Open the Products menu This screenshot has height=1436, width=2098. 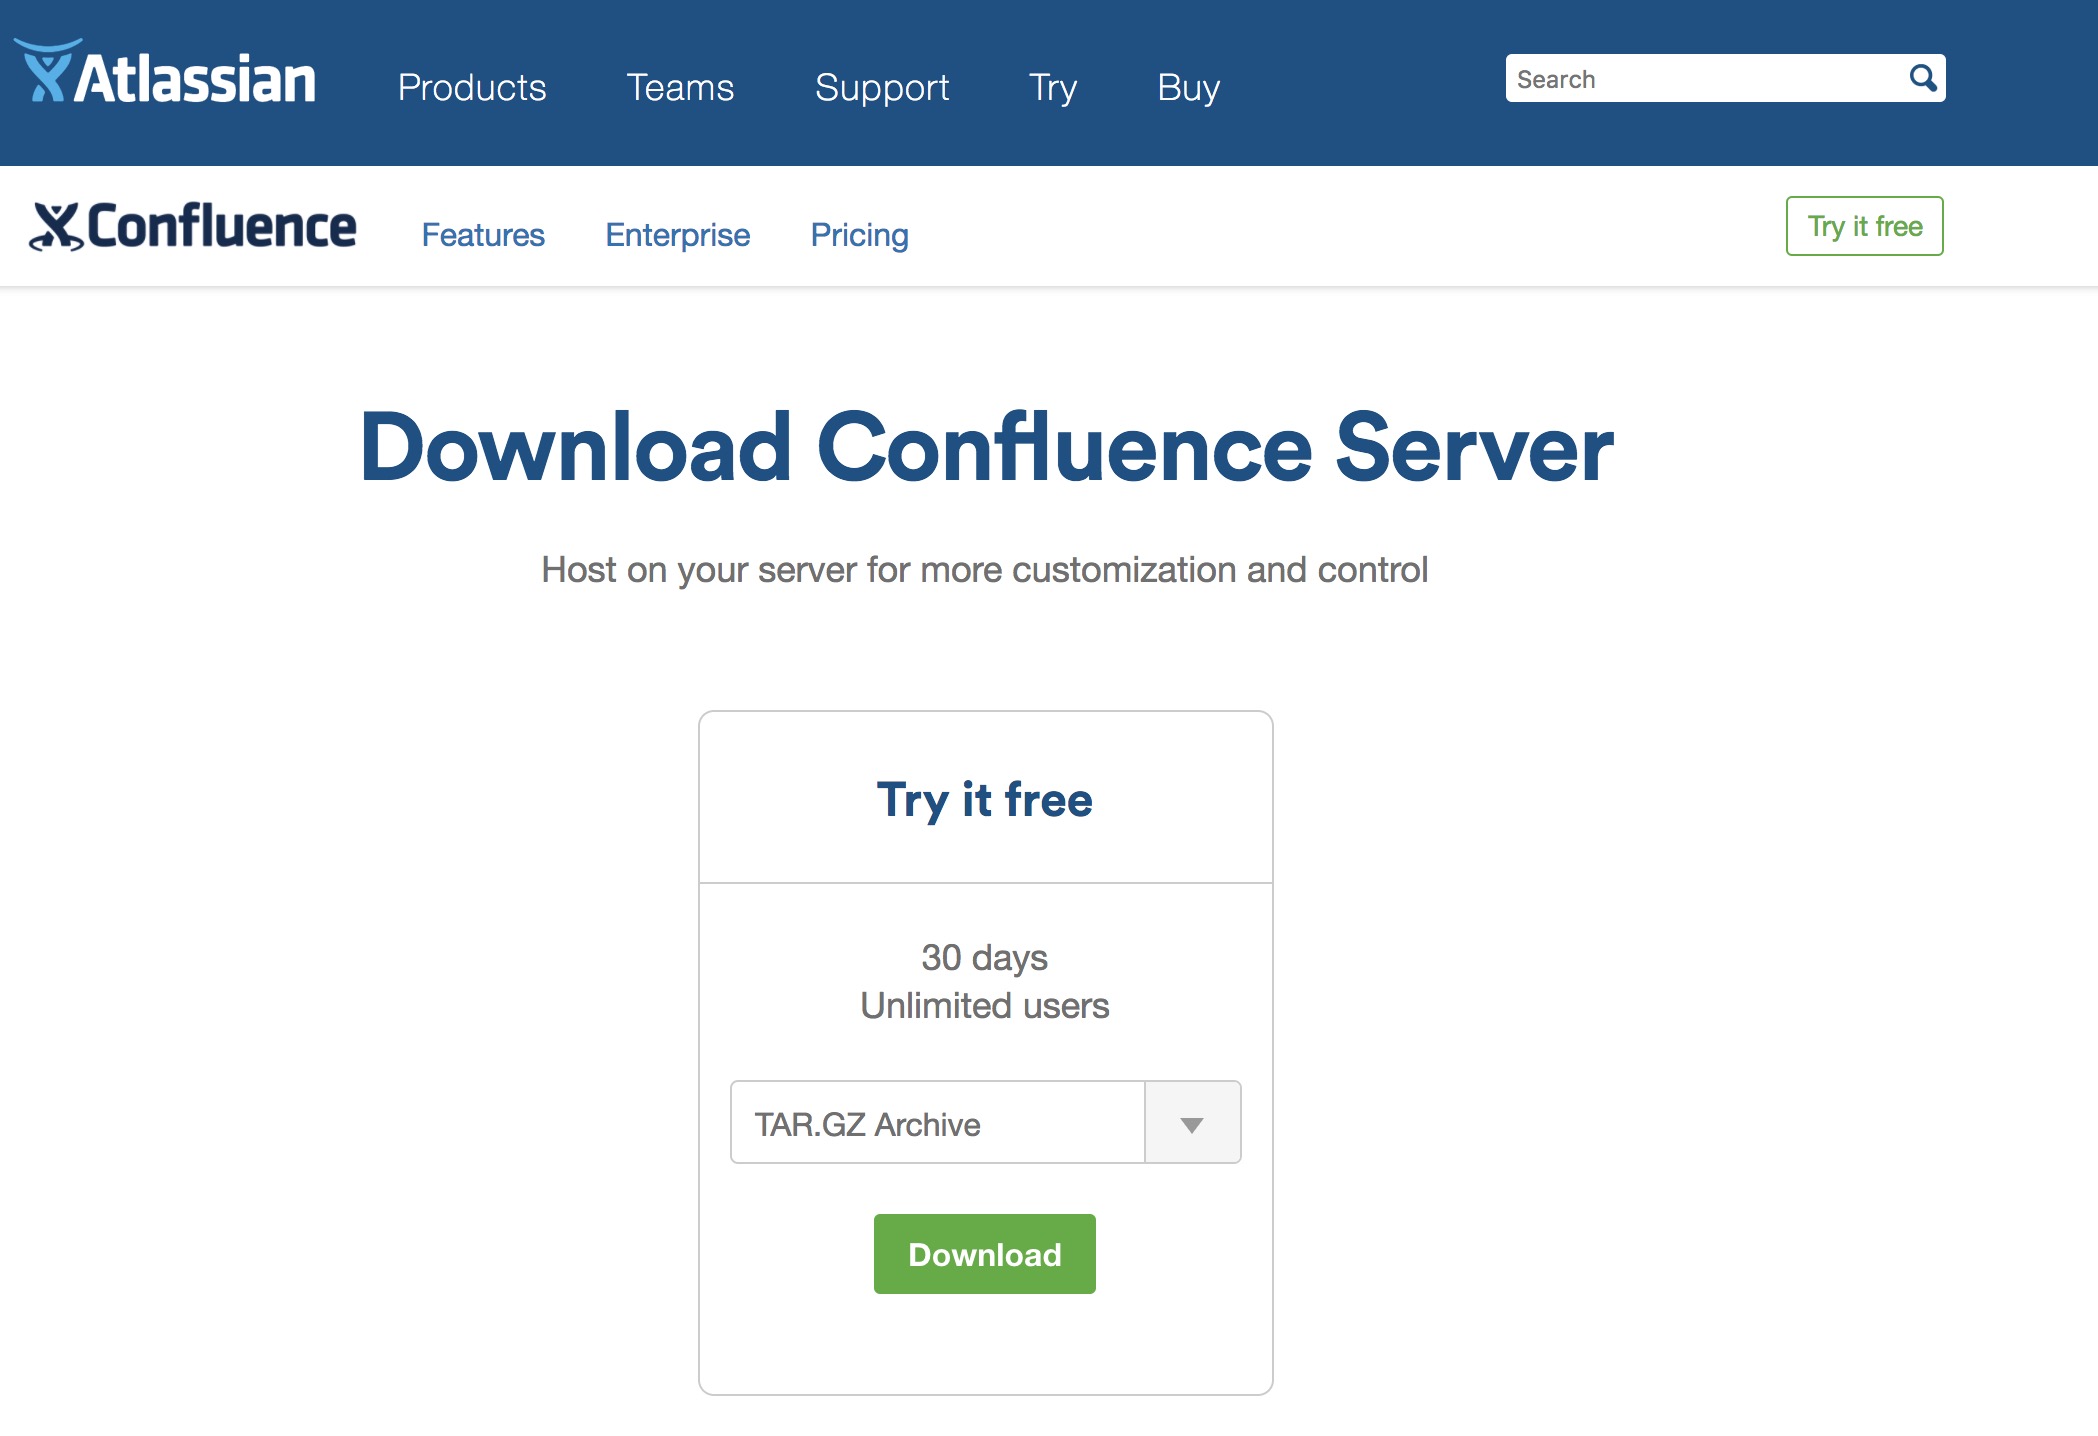[x=472, y=88]
